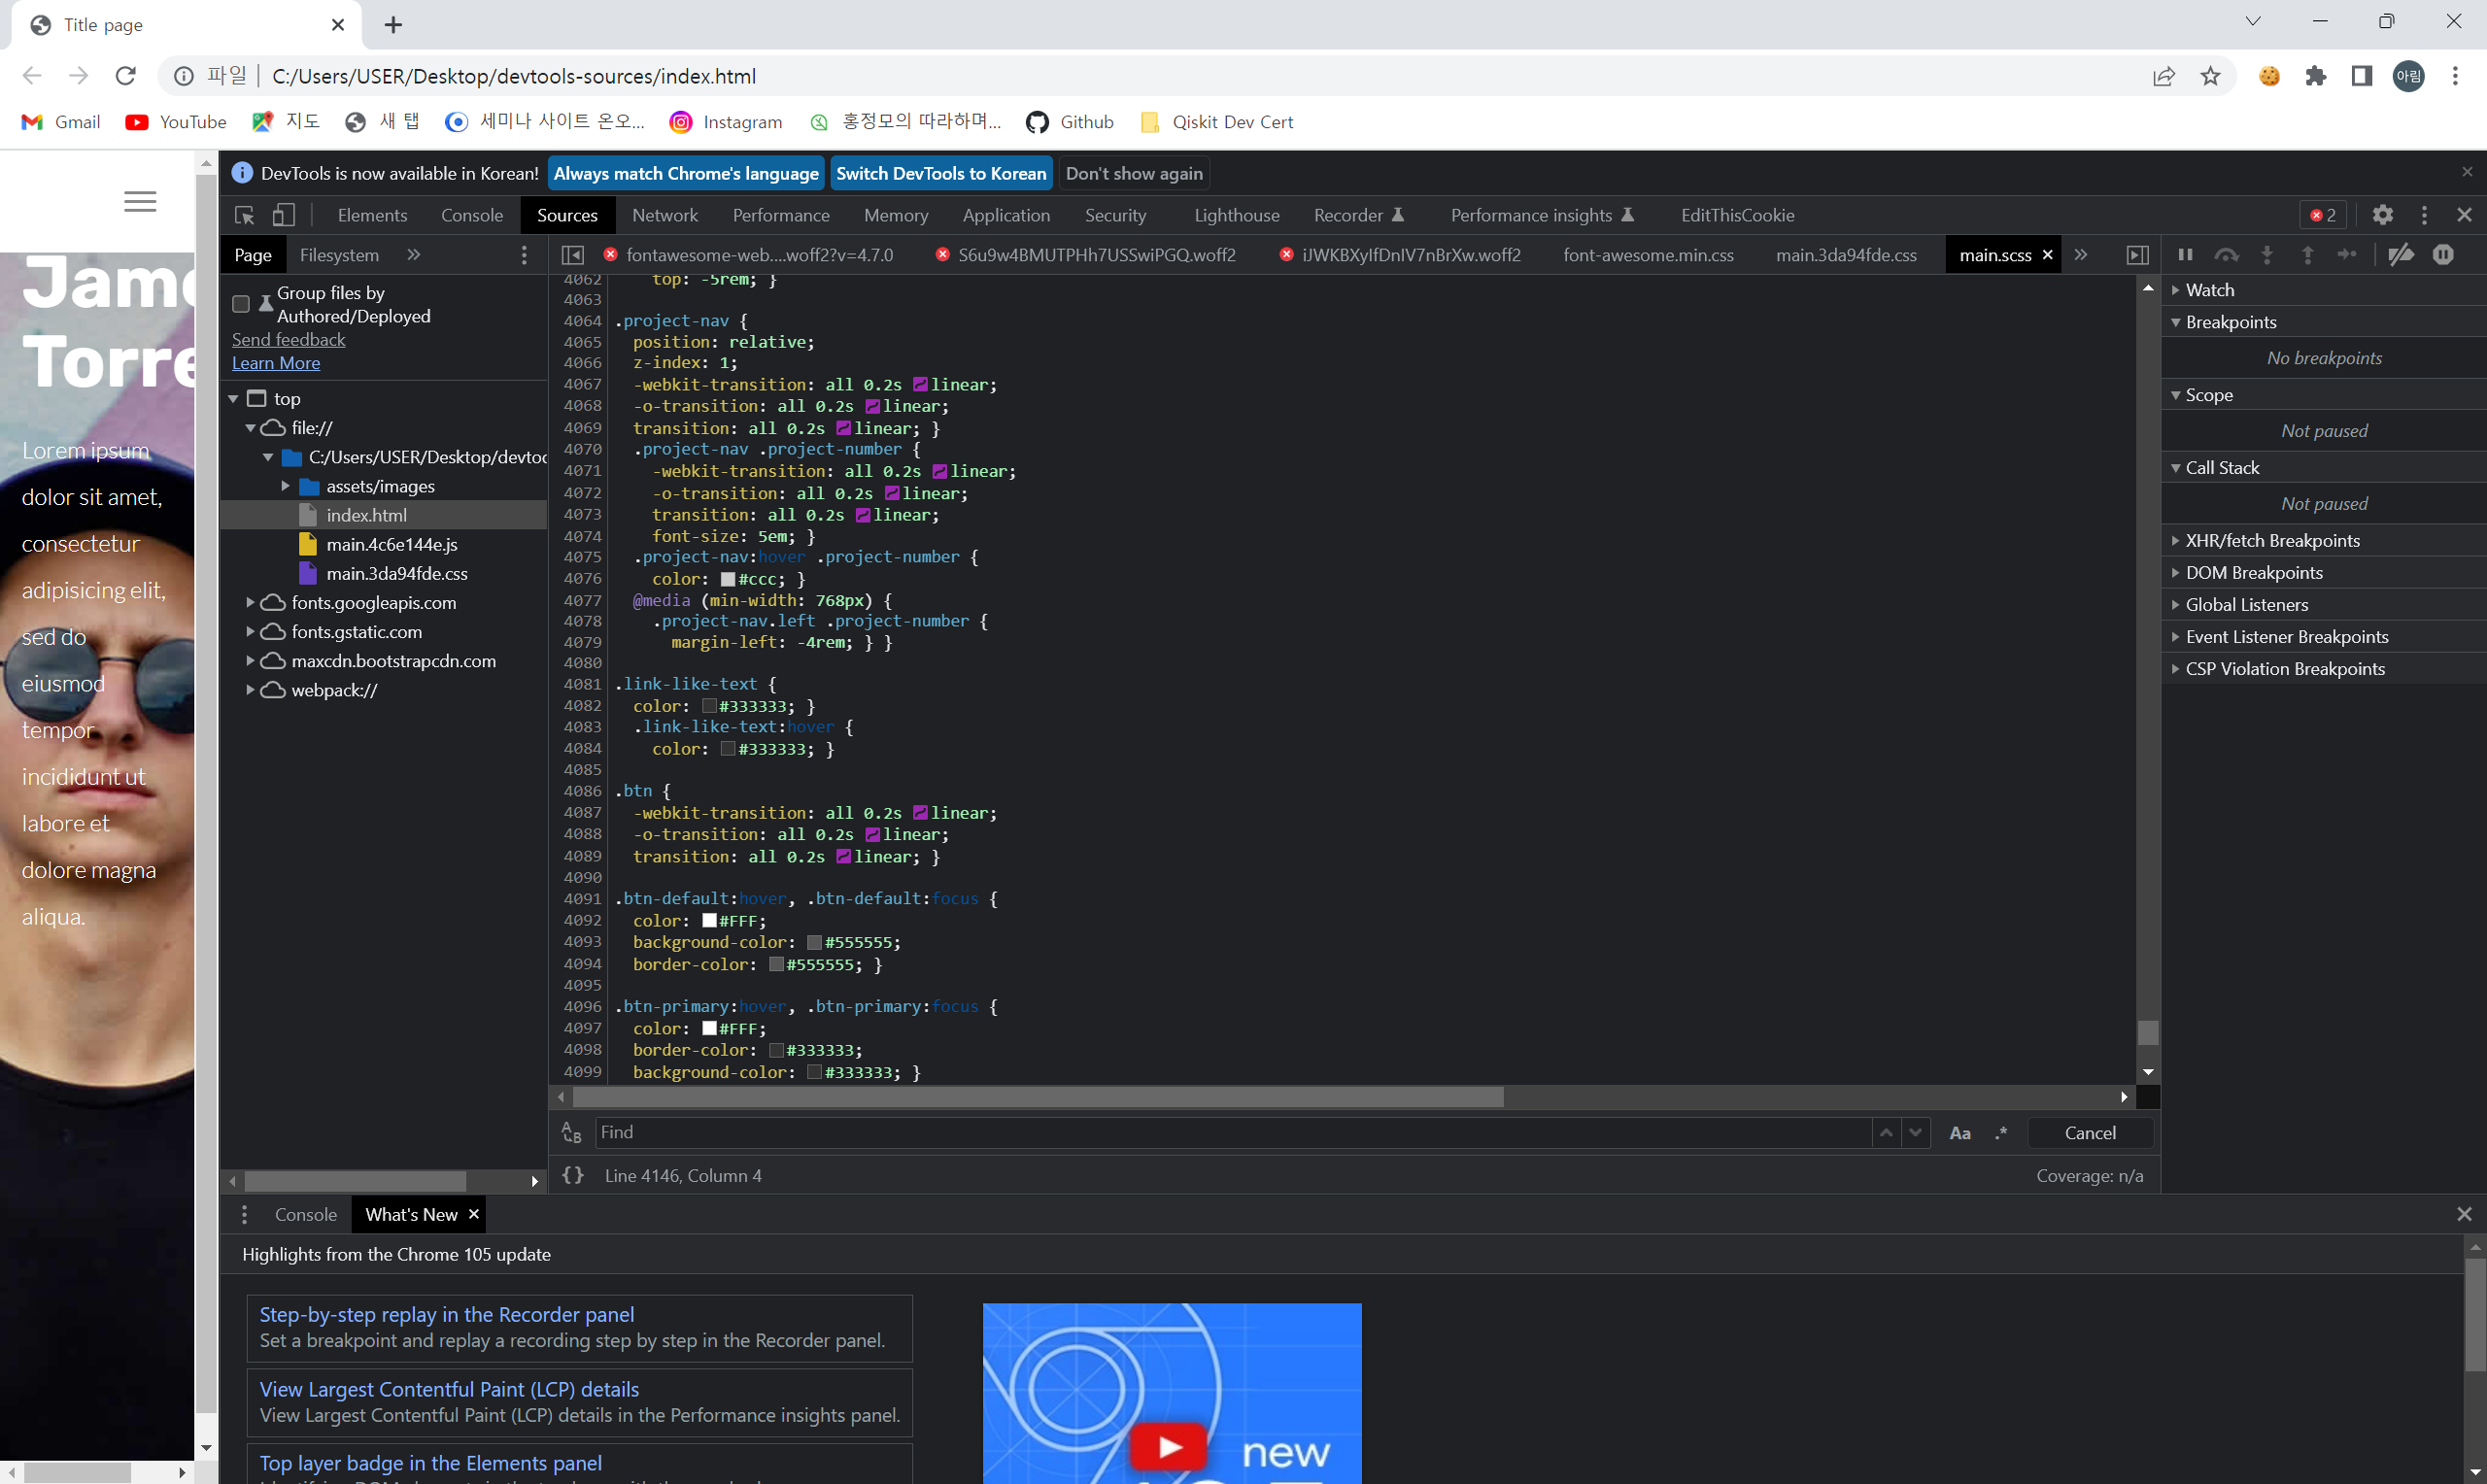Click the Step into function icon
2487x1484 pixels.
tap(2267, 255)
